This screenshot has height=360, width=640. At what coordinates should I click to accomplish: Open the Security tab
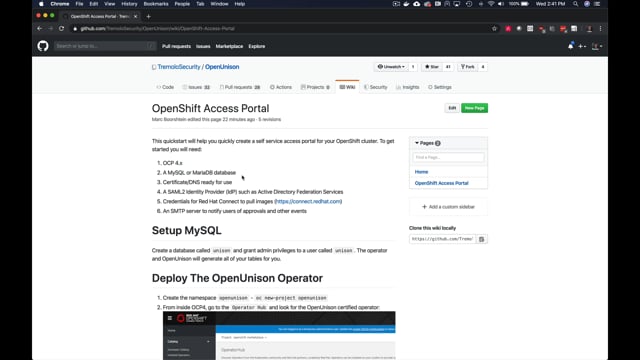[x=376, y=87]
